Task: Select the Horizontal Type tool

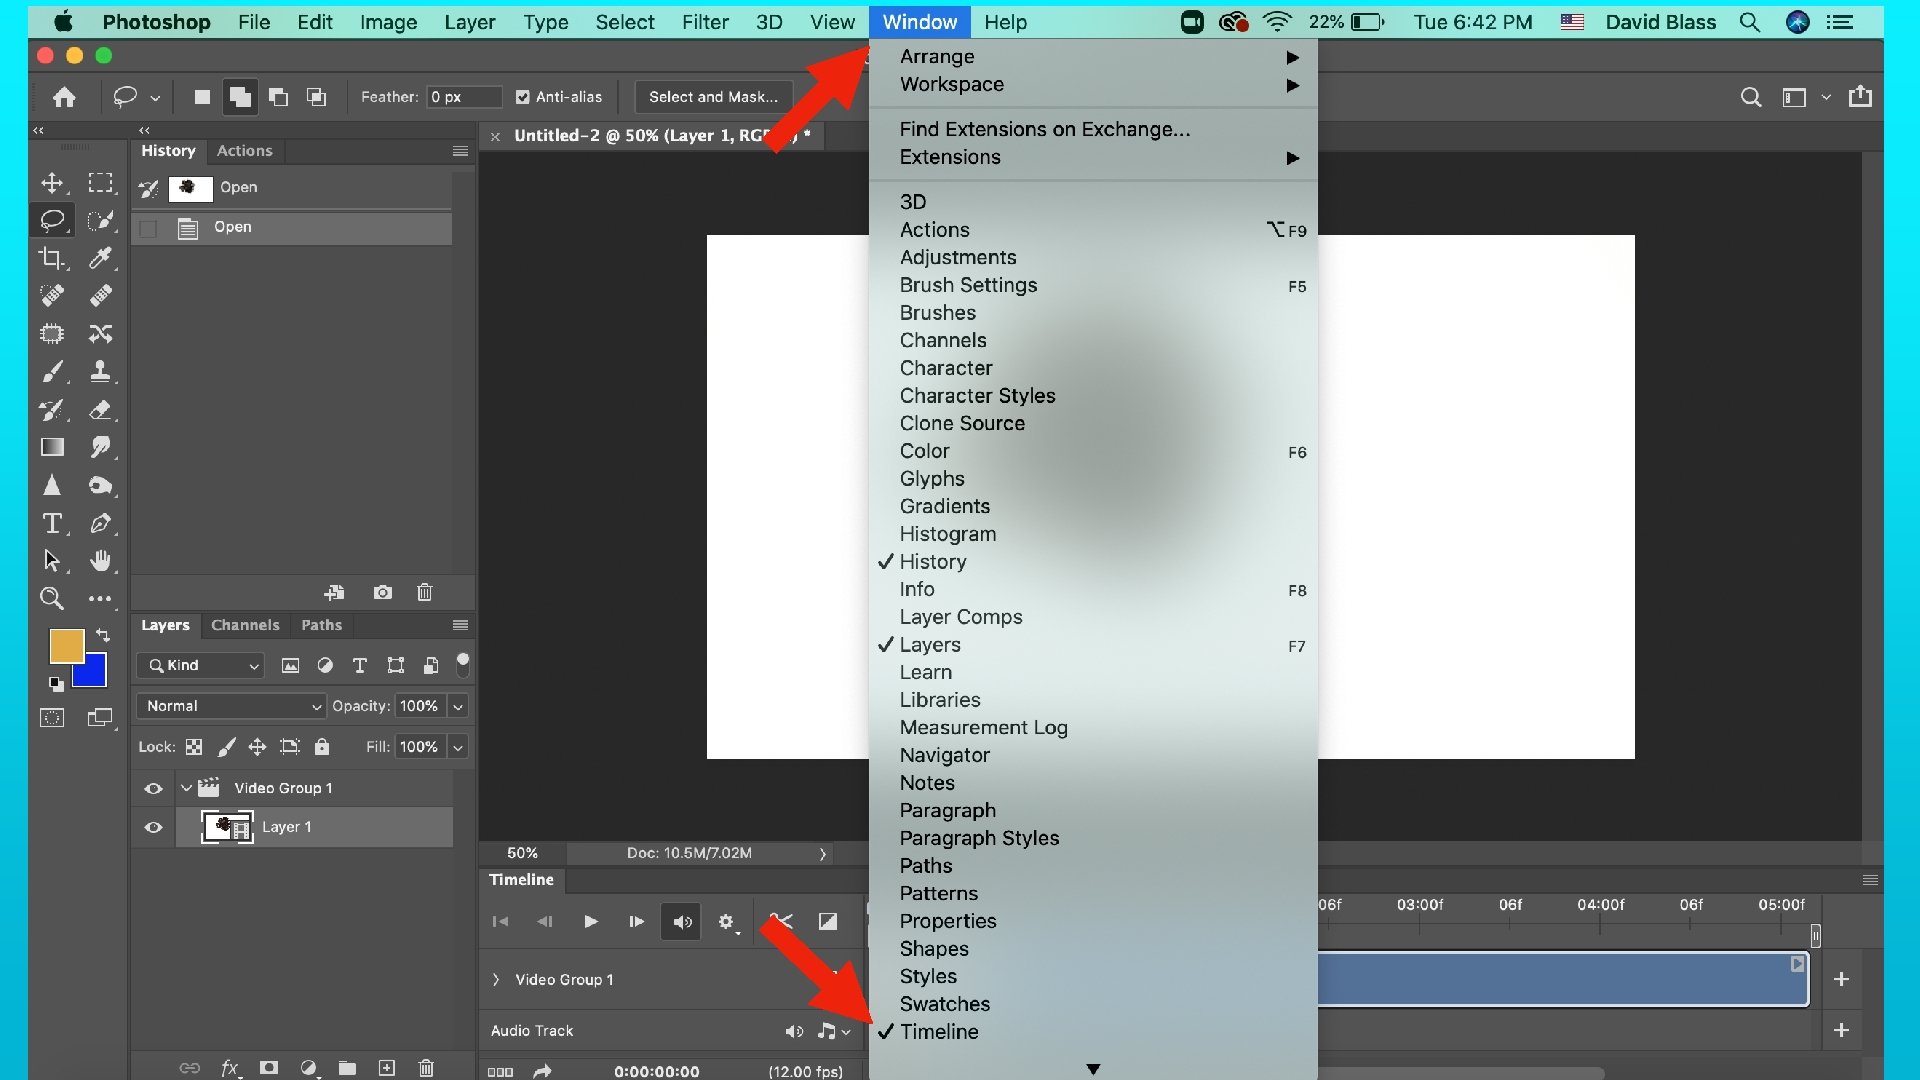Action: 51,523
